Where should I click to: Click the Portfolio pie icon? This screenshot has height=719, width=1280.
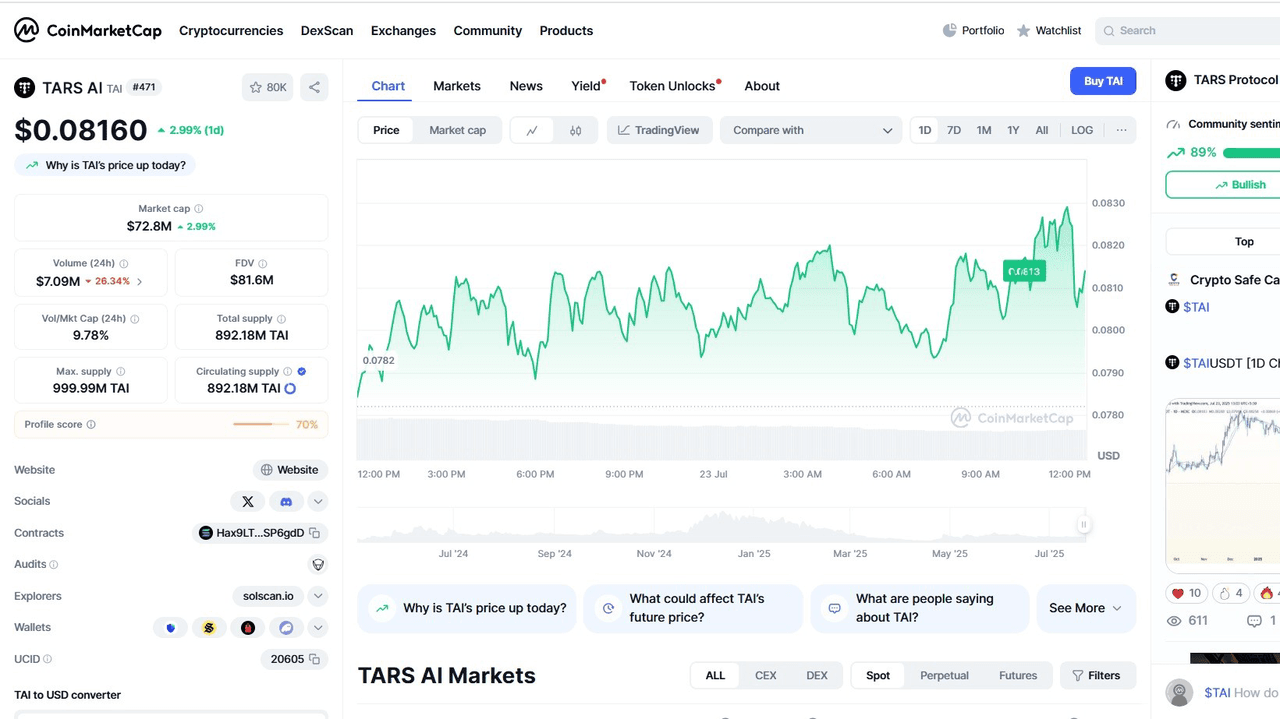[949, 30]
